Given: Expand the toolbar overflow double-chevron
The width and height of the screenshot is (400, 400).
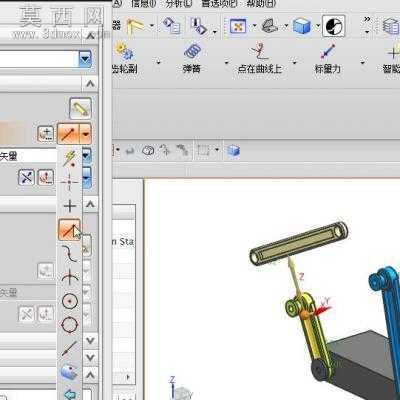Looking at the screenshot, I should [367, 19].
